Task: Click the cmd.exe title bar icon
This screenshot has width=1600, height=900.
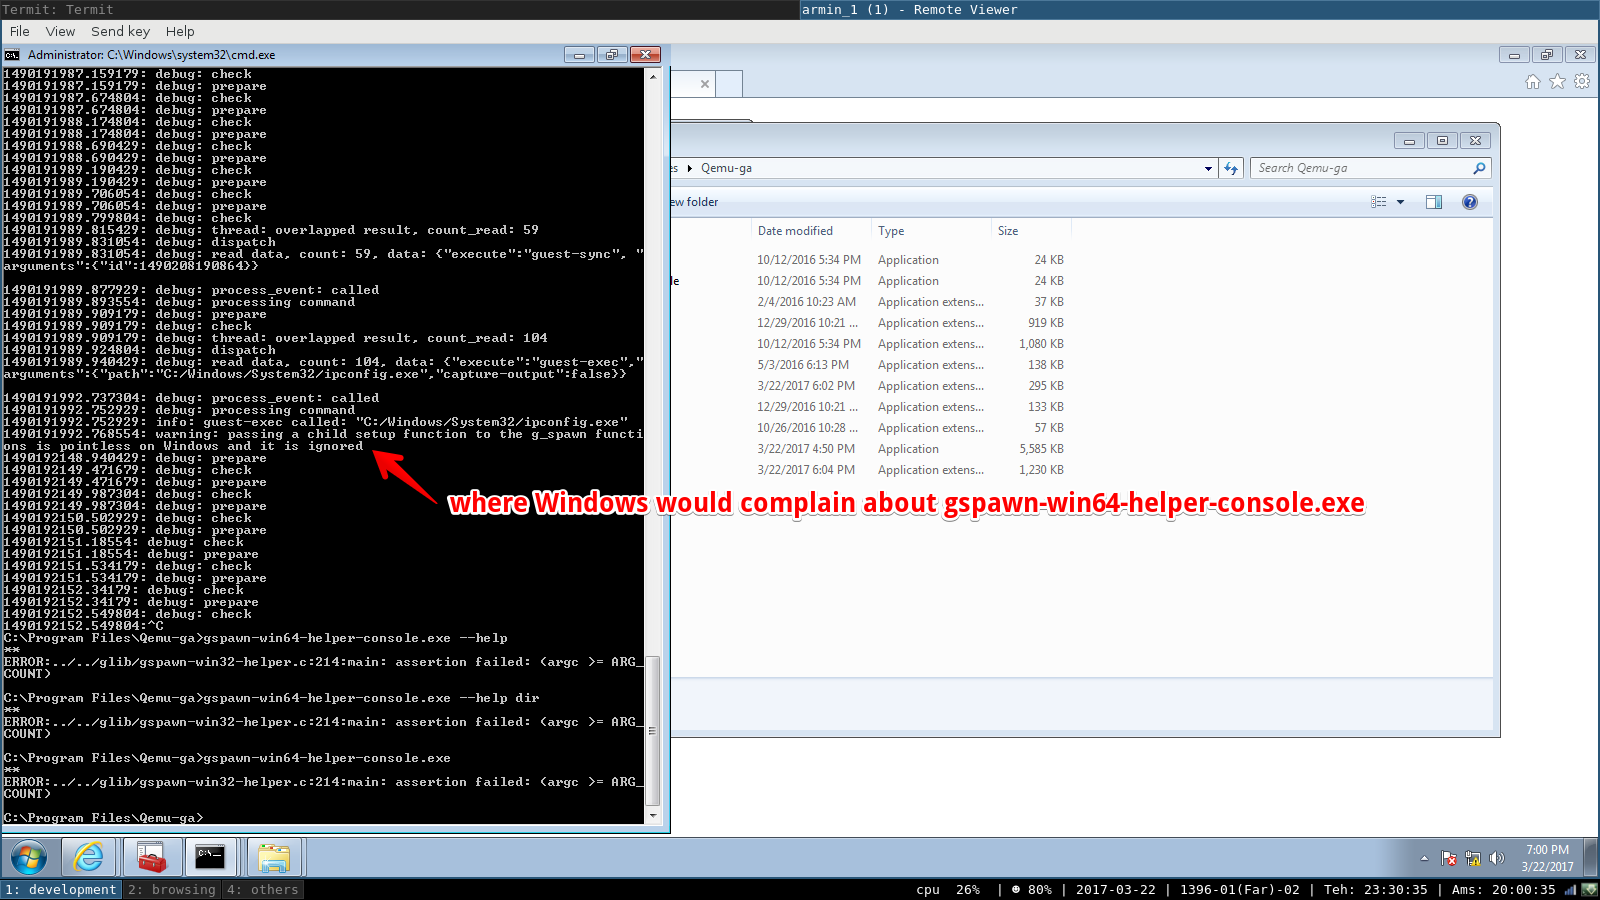Action: (12, 55)
